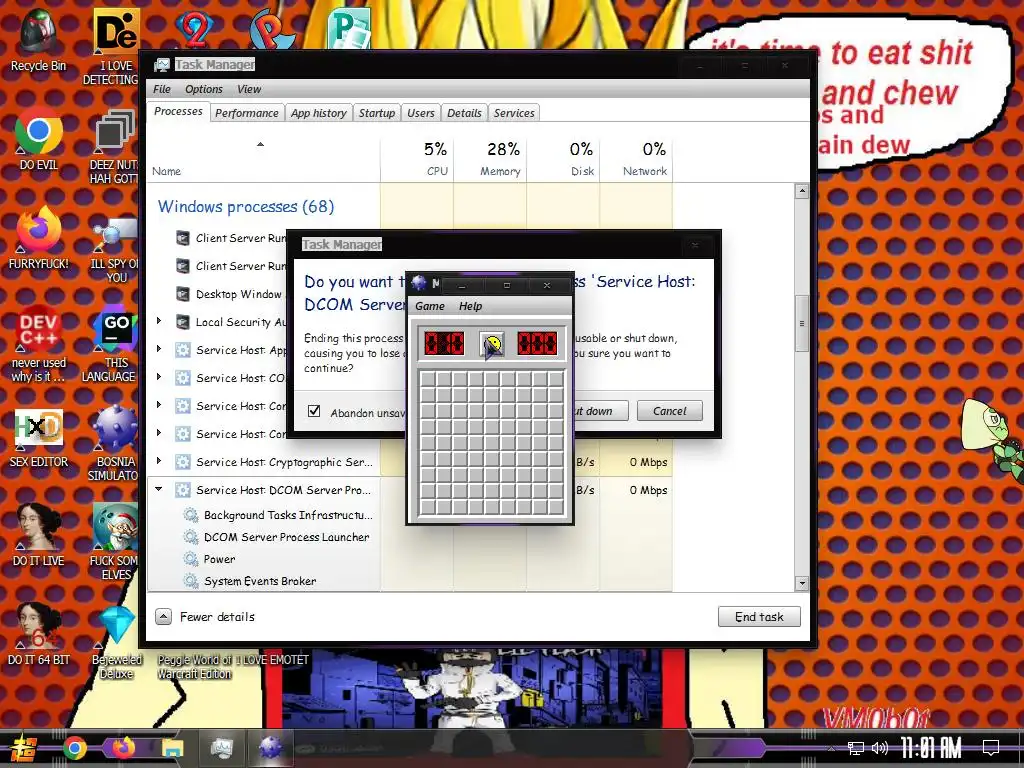Expand Service Host: Cryptographic Services row
The width and height of the screenshot is (1024, 768).
(159, 461)
